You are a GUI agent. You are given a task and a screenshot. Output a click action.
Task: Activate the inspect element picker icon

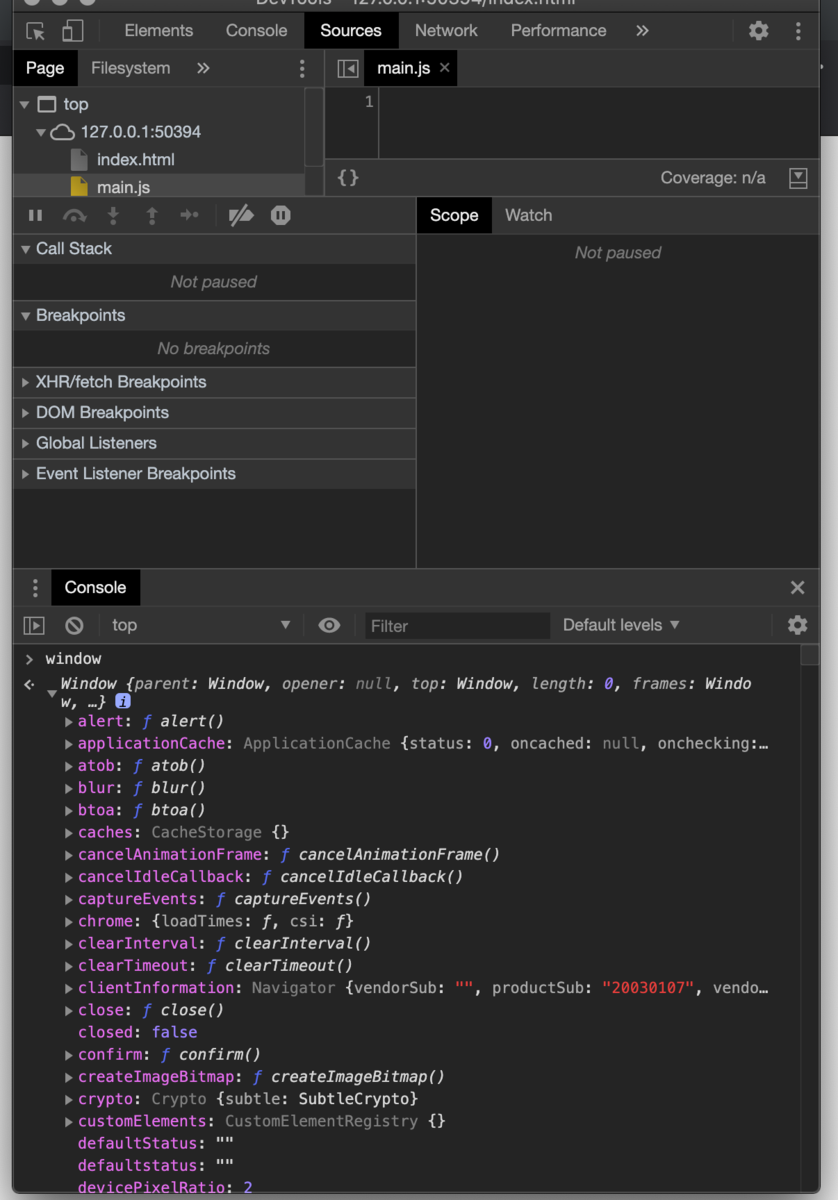36,31
